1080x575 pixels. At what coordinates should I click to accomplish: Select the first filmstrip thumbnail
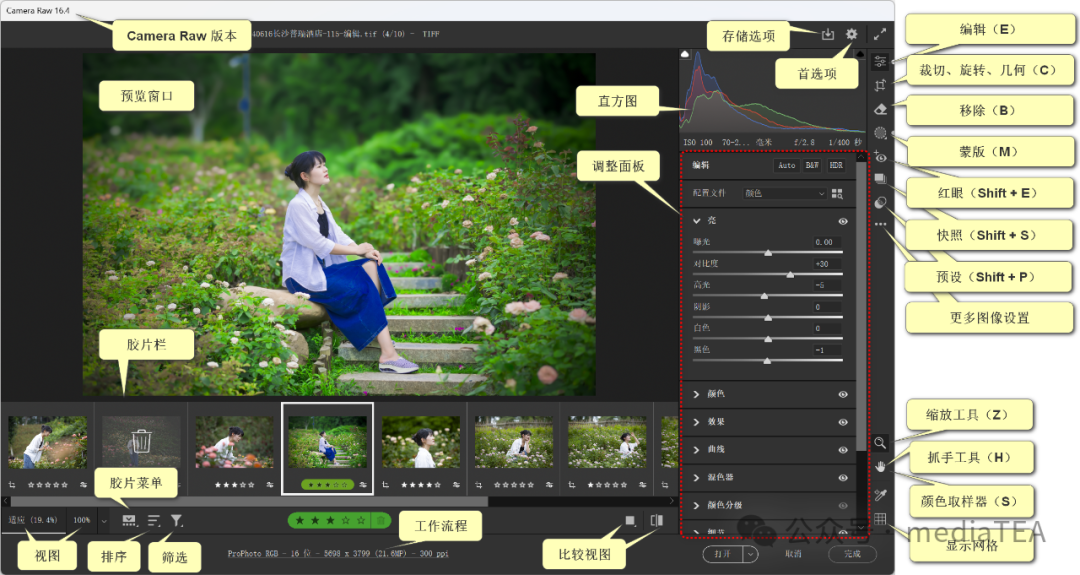click(48, 442)
